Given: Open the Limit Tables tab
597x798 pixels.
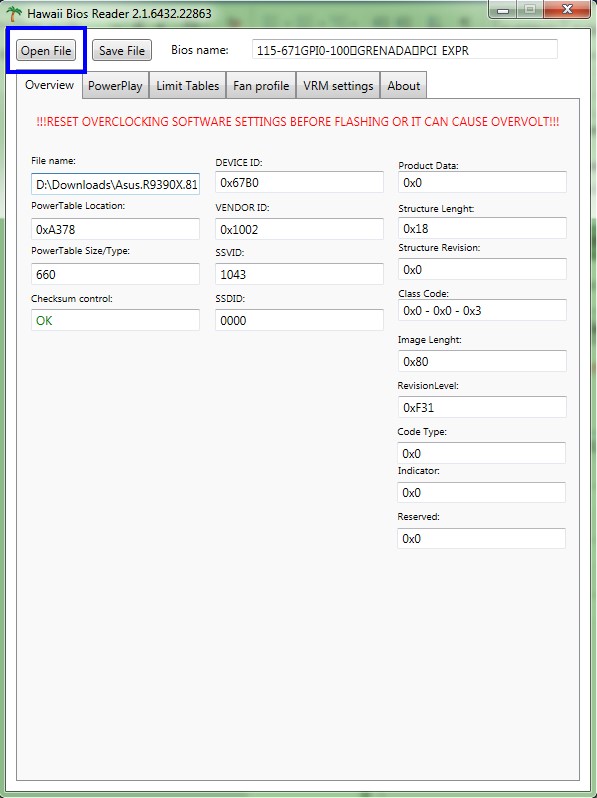Looking at the screenshot, I should point(187,86).
